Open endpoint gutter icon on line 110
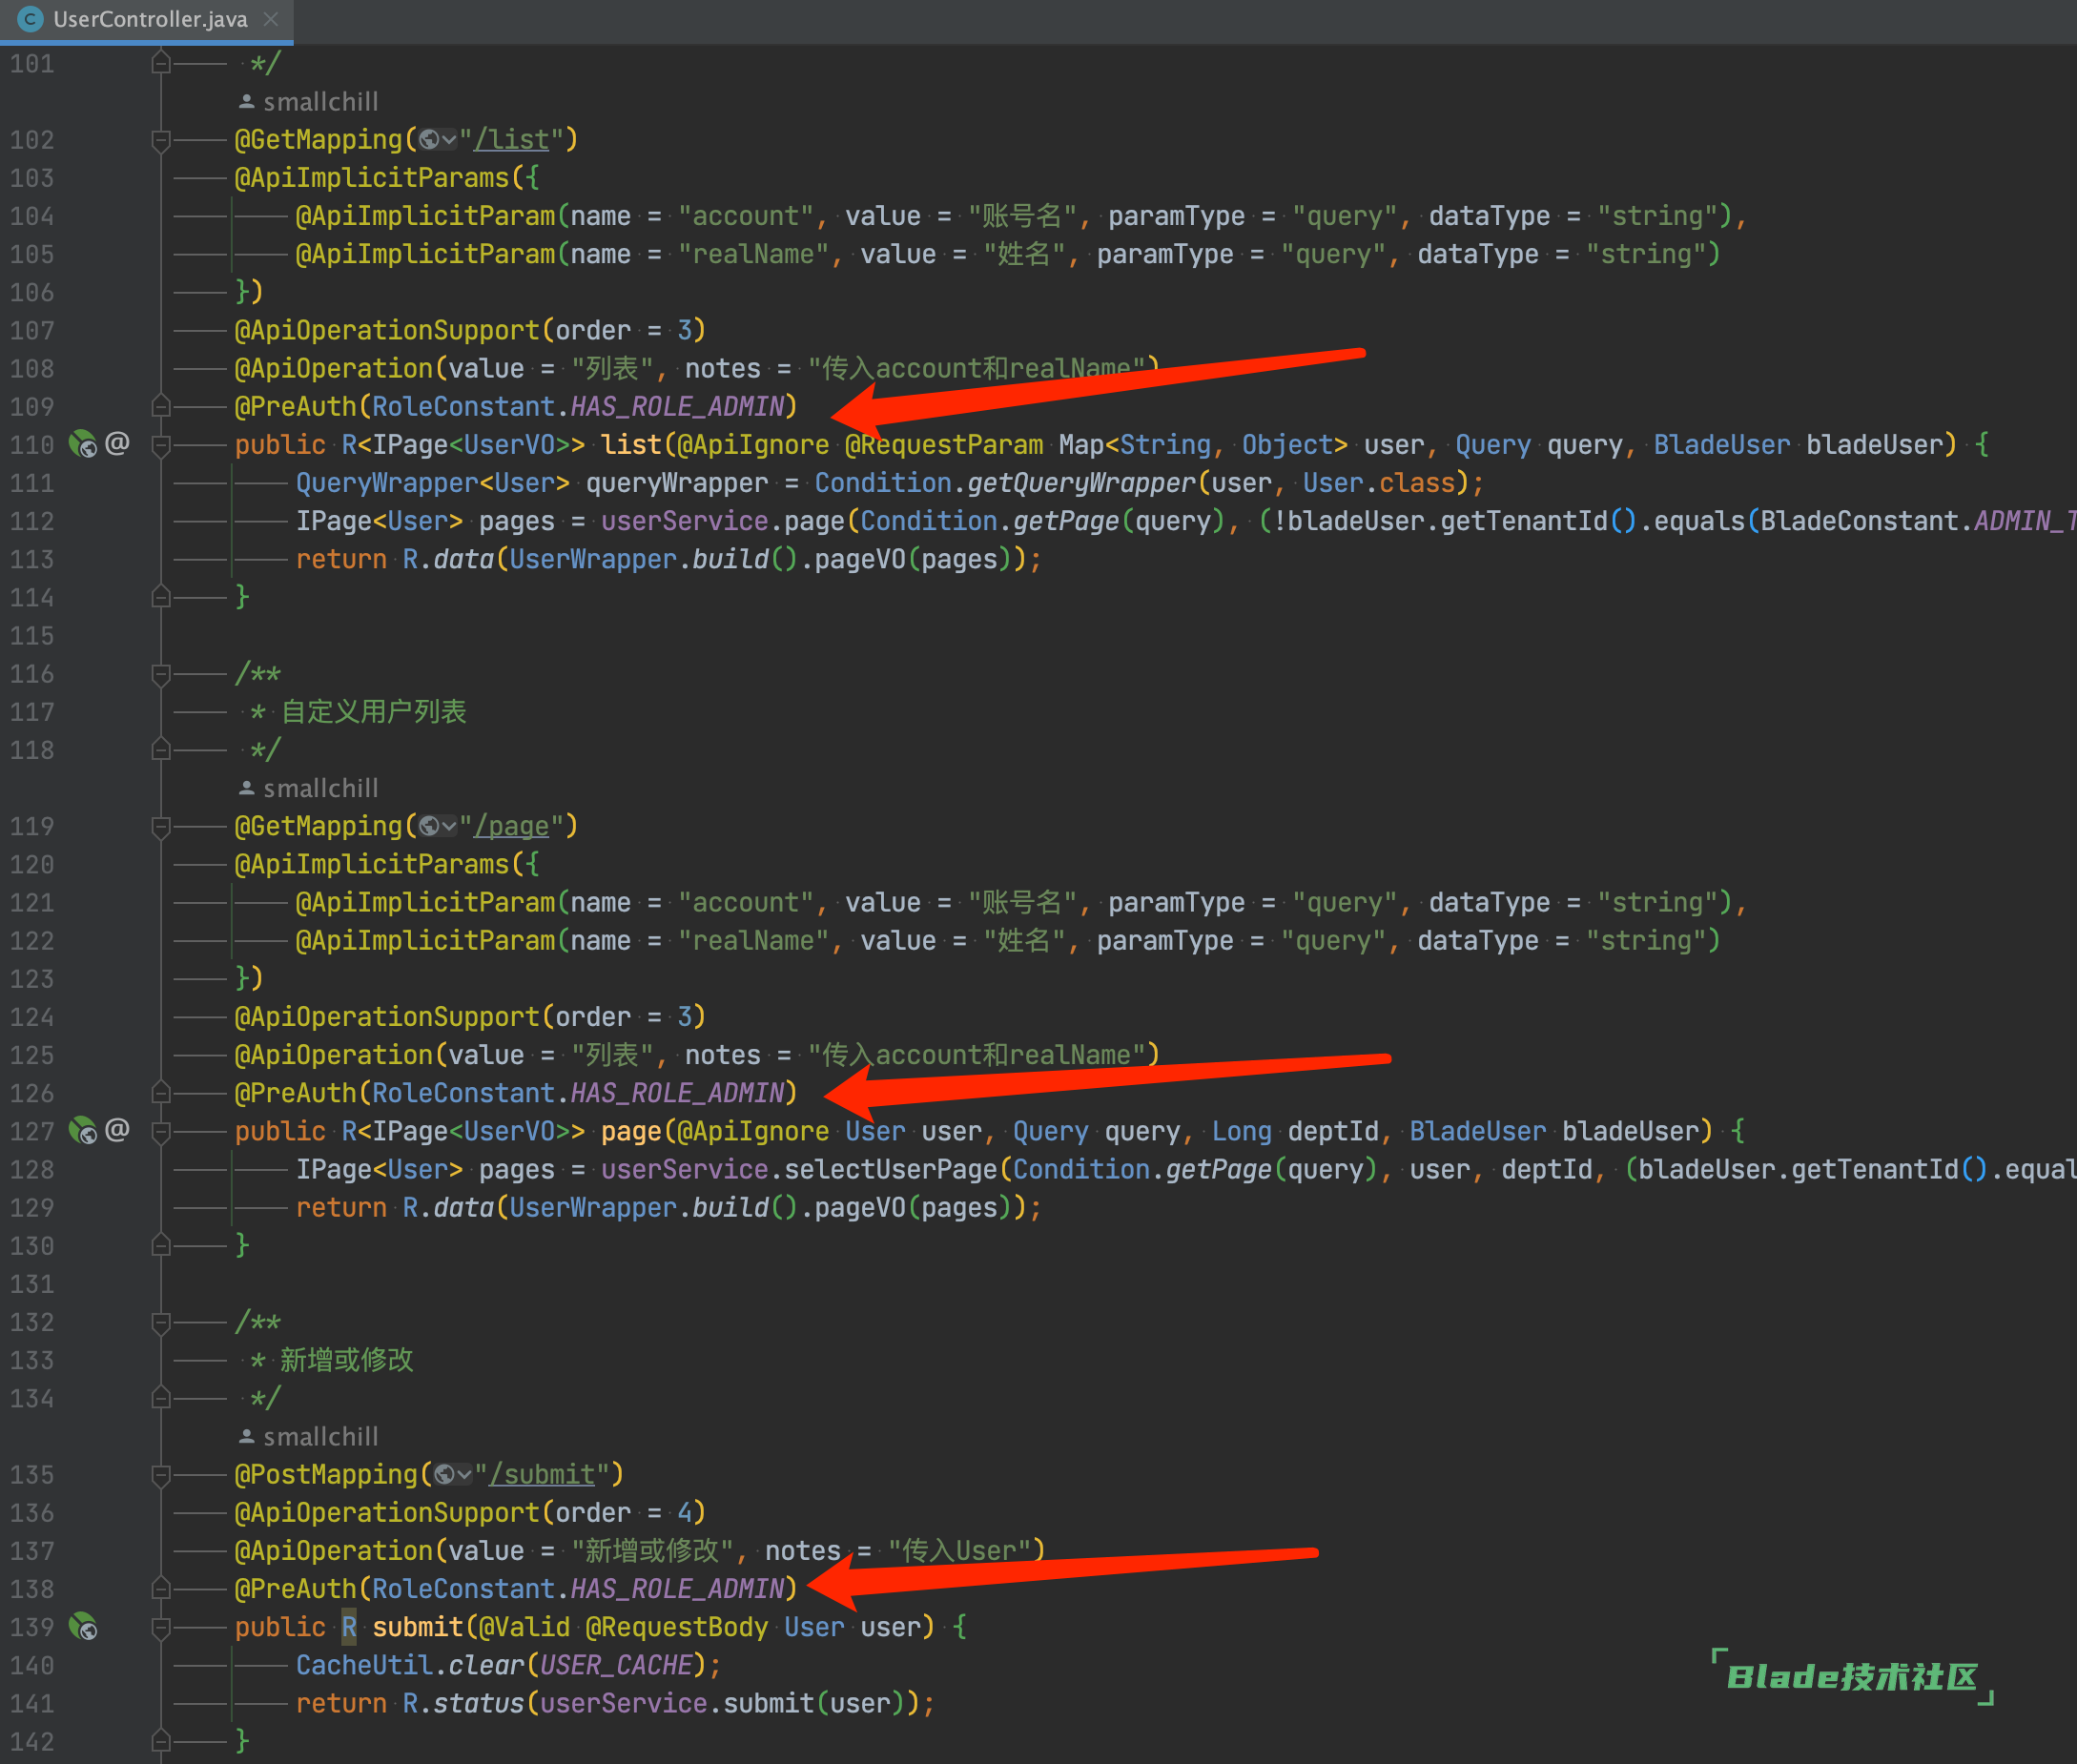Screen dimensions: 2077x1764 82,444
